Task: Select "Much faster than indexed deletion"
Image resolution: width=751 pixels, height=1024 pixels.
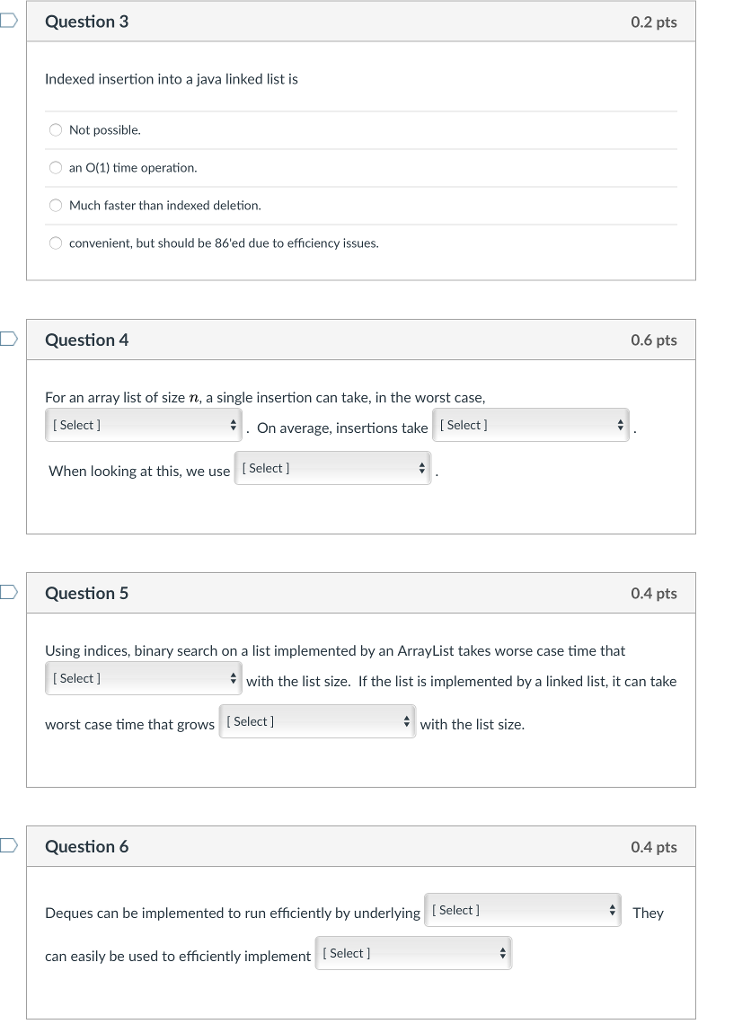Action: click(x=56, y=205)
